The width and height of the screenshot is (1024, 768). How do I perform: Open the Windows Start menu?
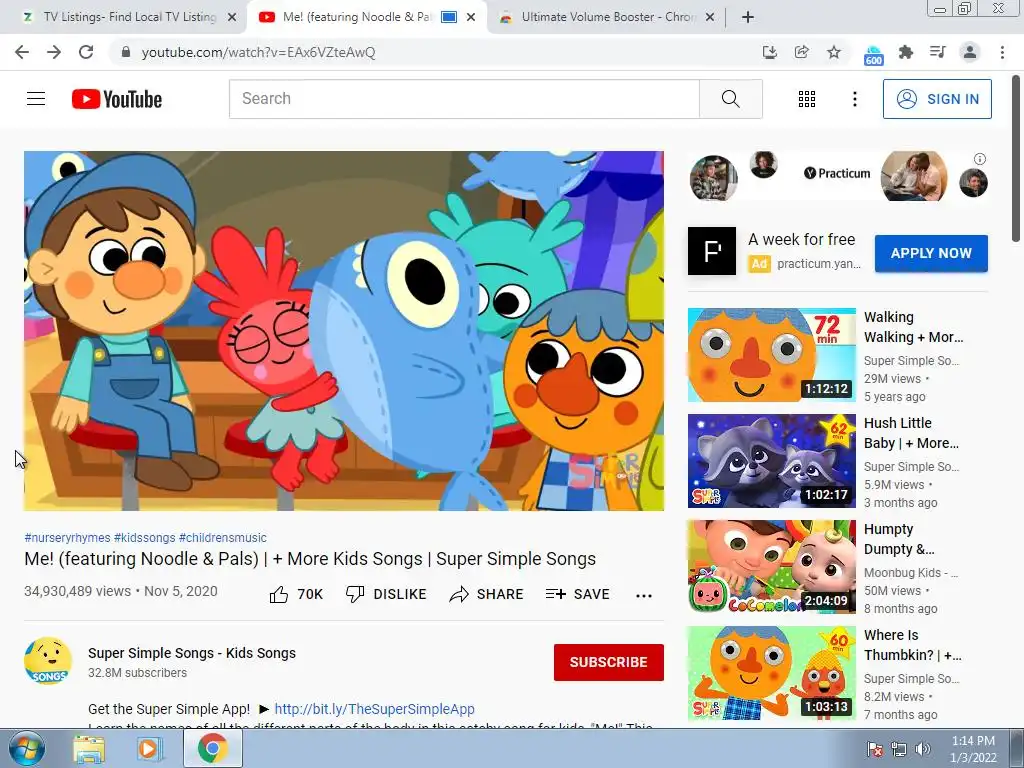[x=26, y=749]
